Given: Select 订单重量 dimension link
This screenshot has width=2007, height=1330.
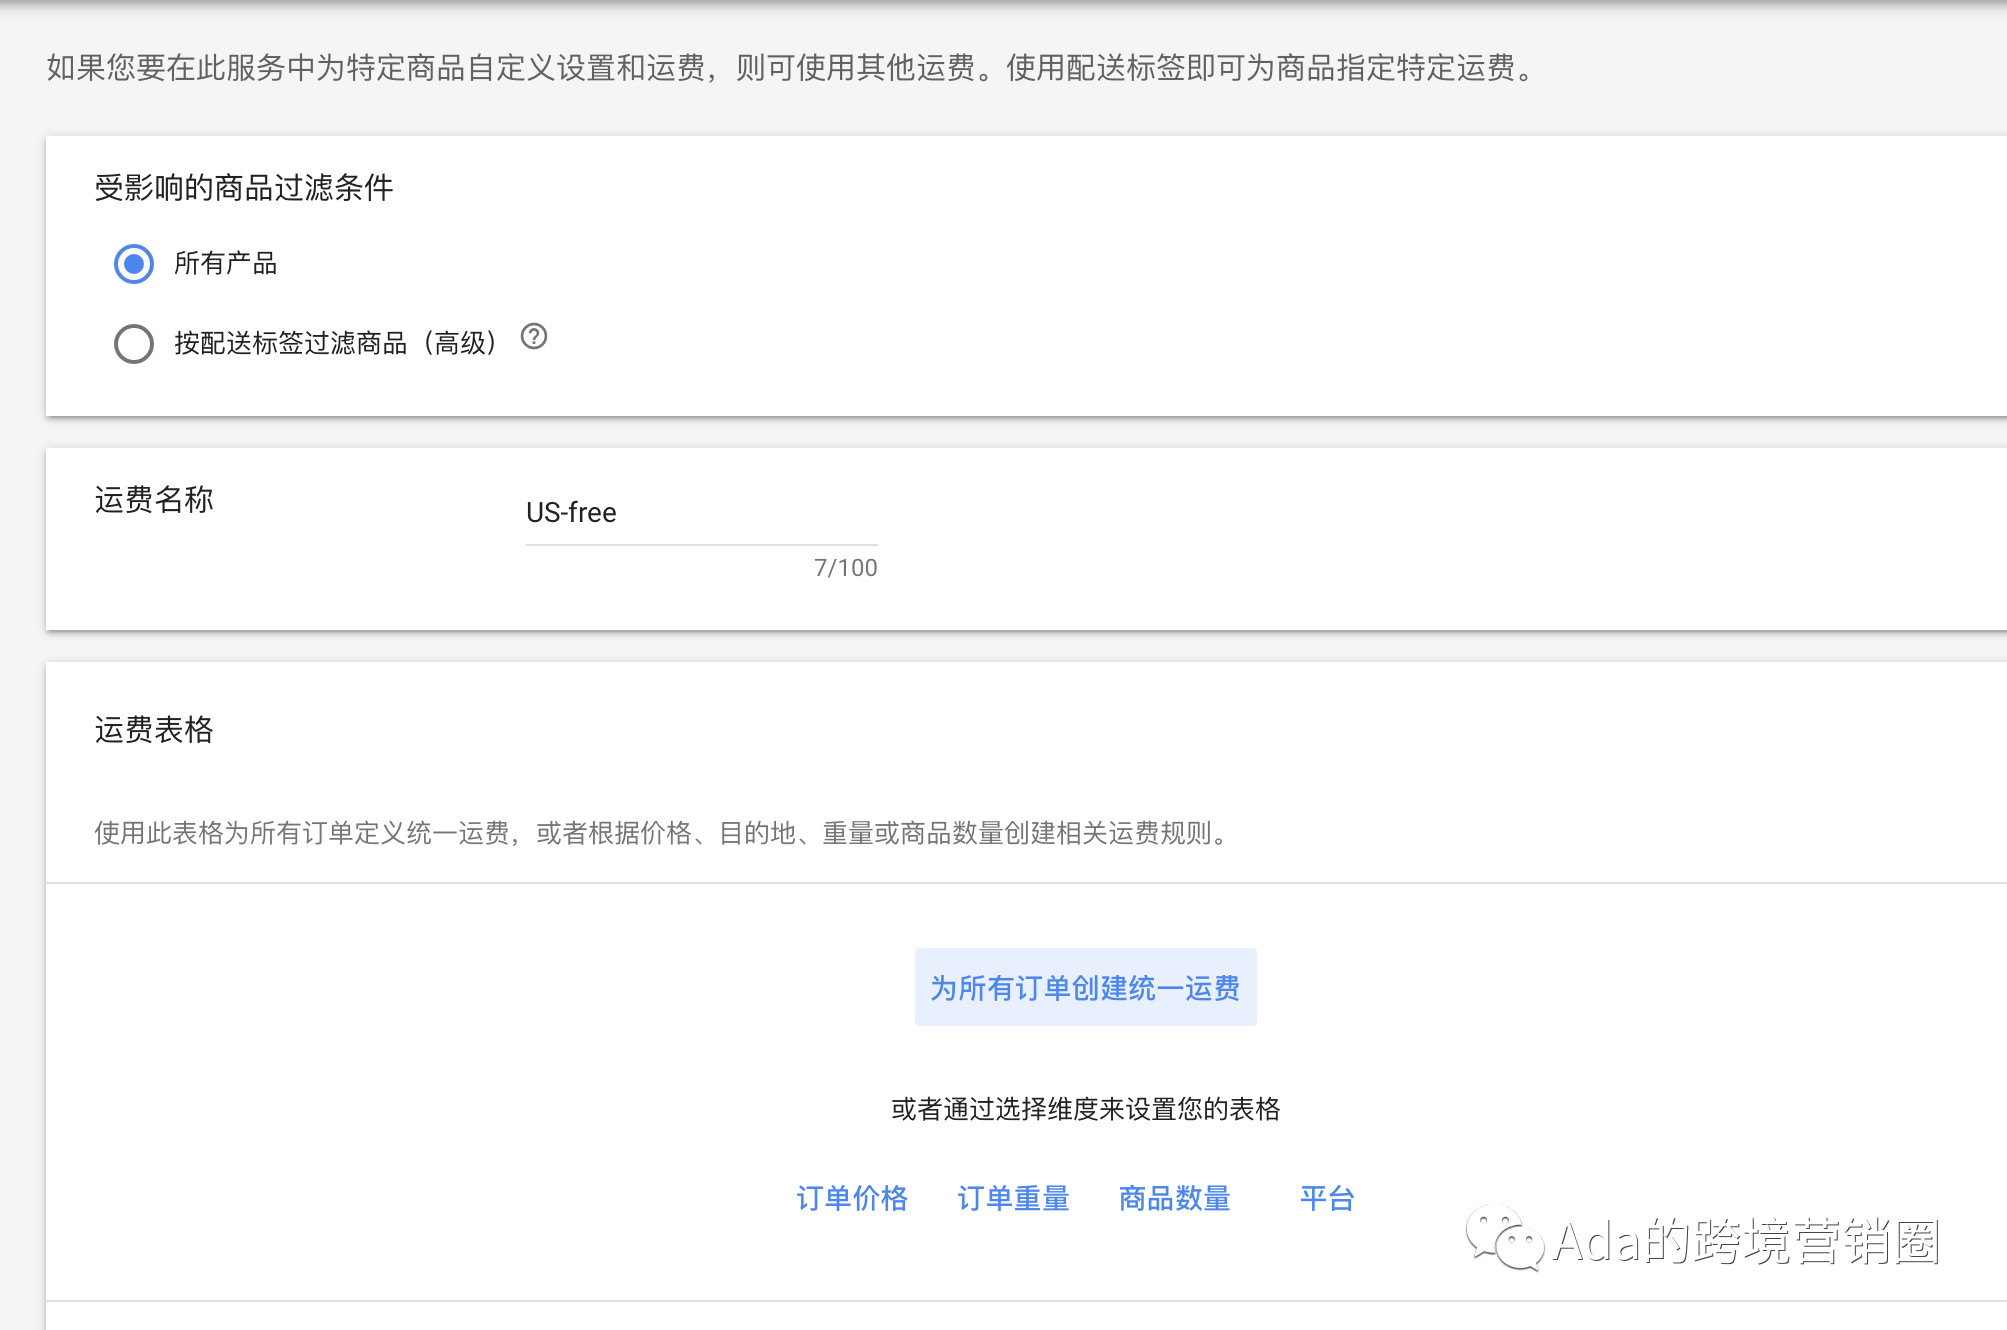Looking at the screenshot, I should (x=1013, y=1198).
